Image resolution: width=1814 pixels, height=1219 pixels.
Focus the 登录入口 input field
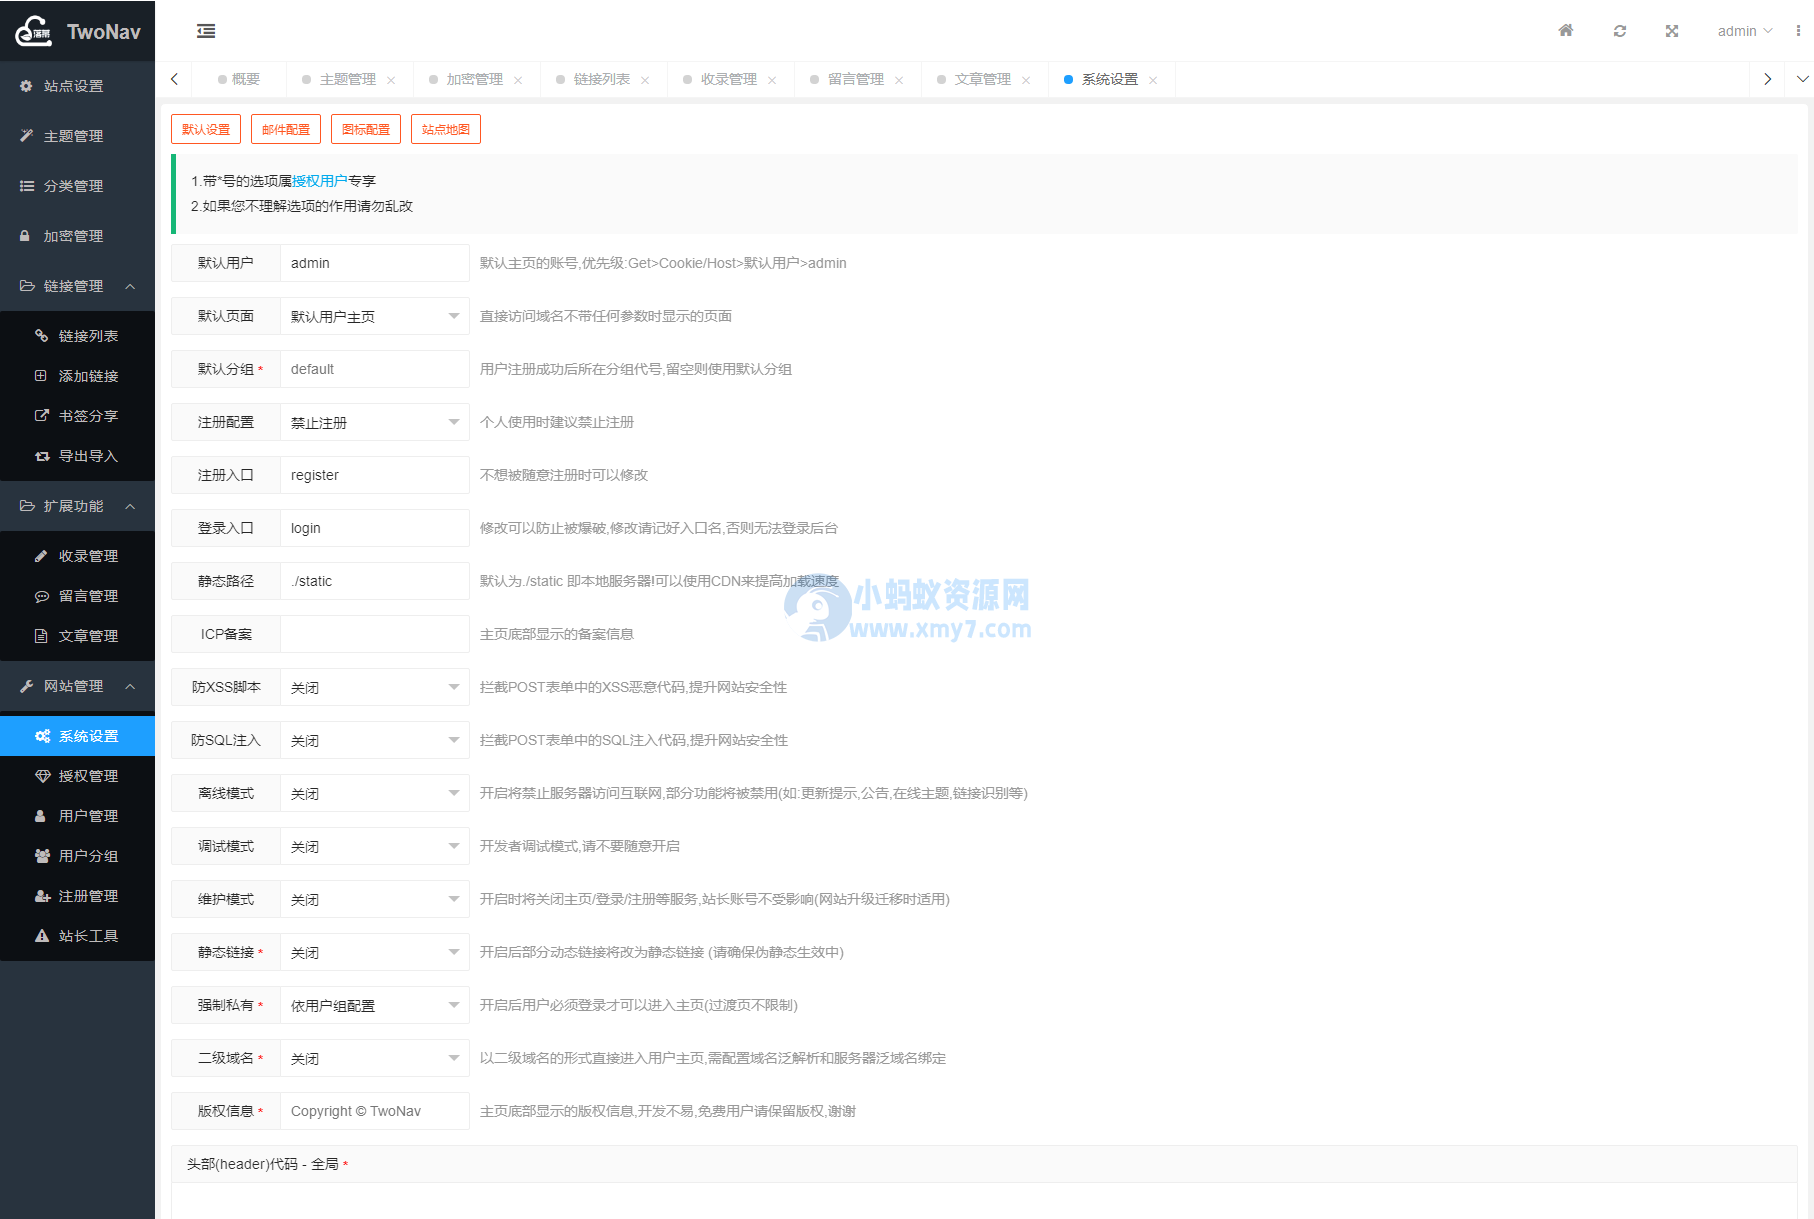(x=375, y=528)
